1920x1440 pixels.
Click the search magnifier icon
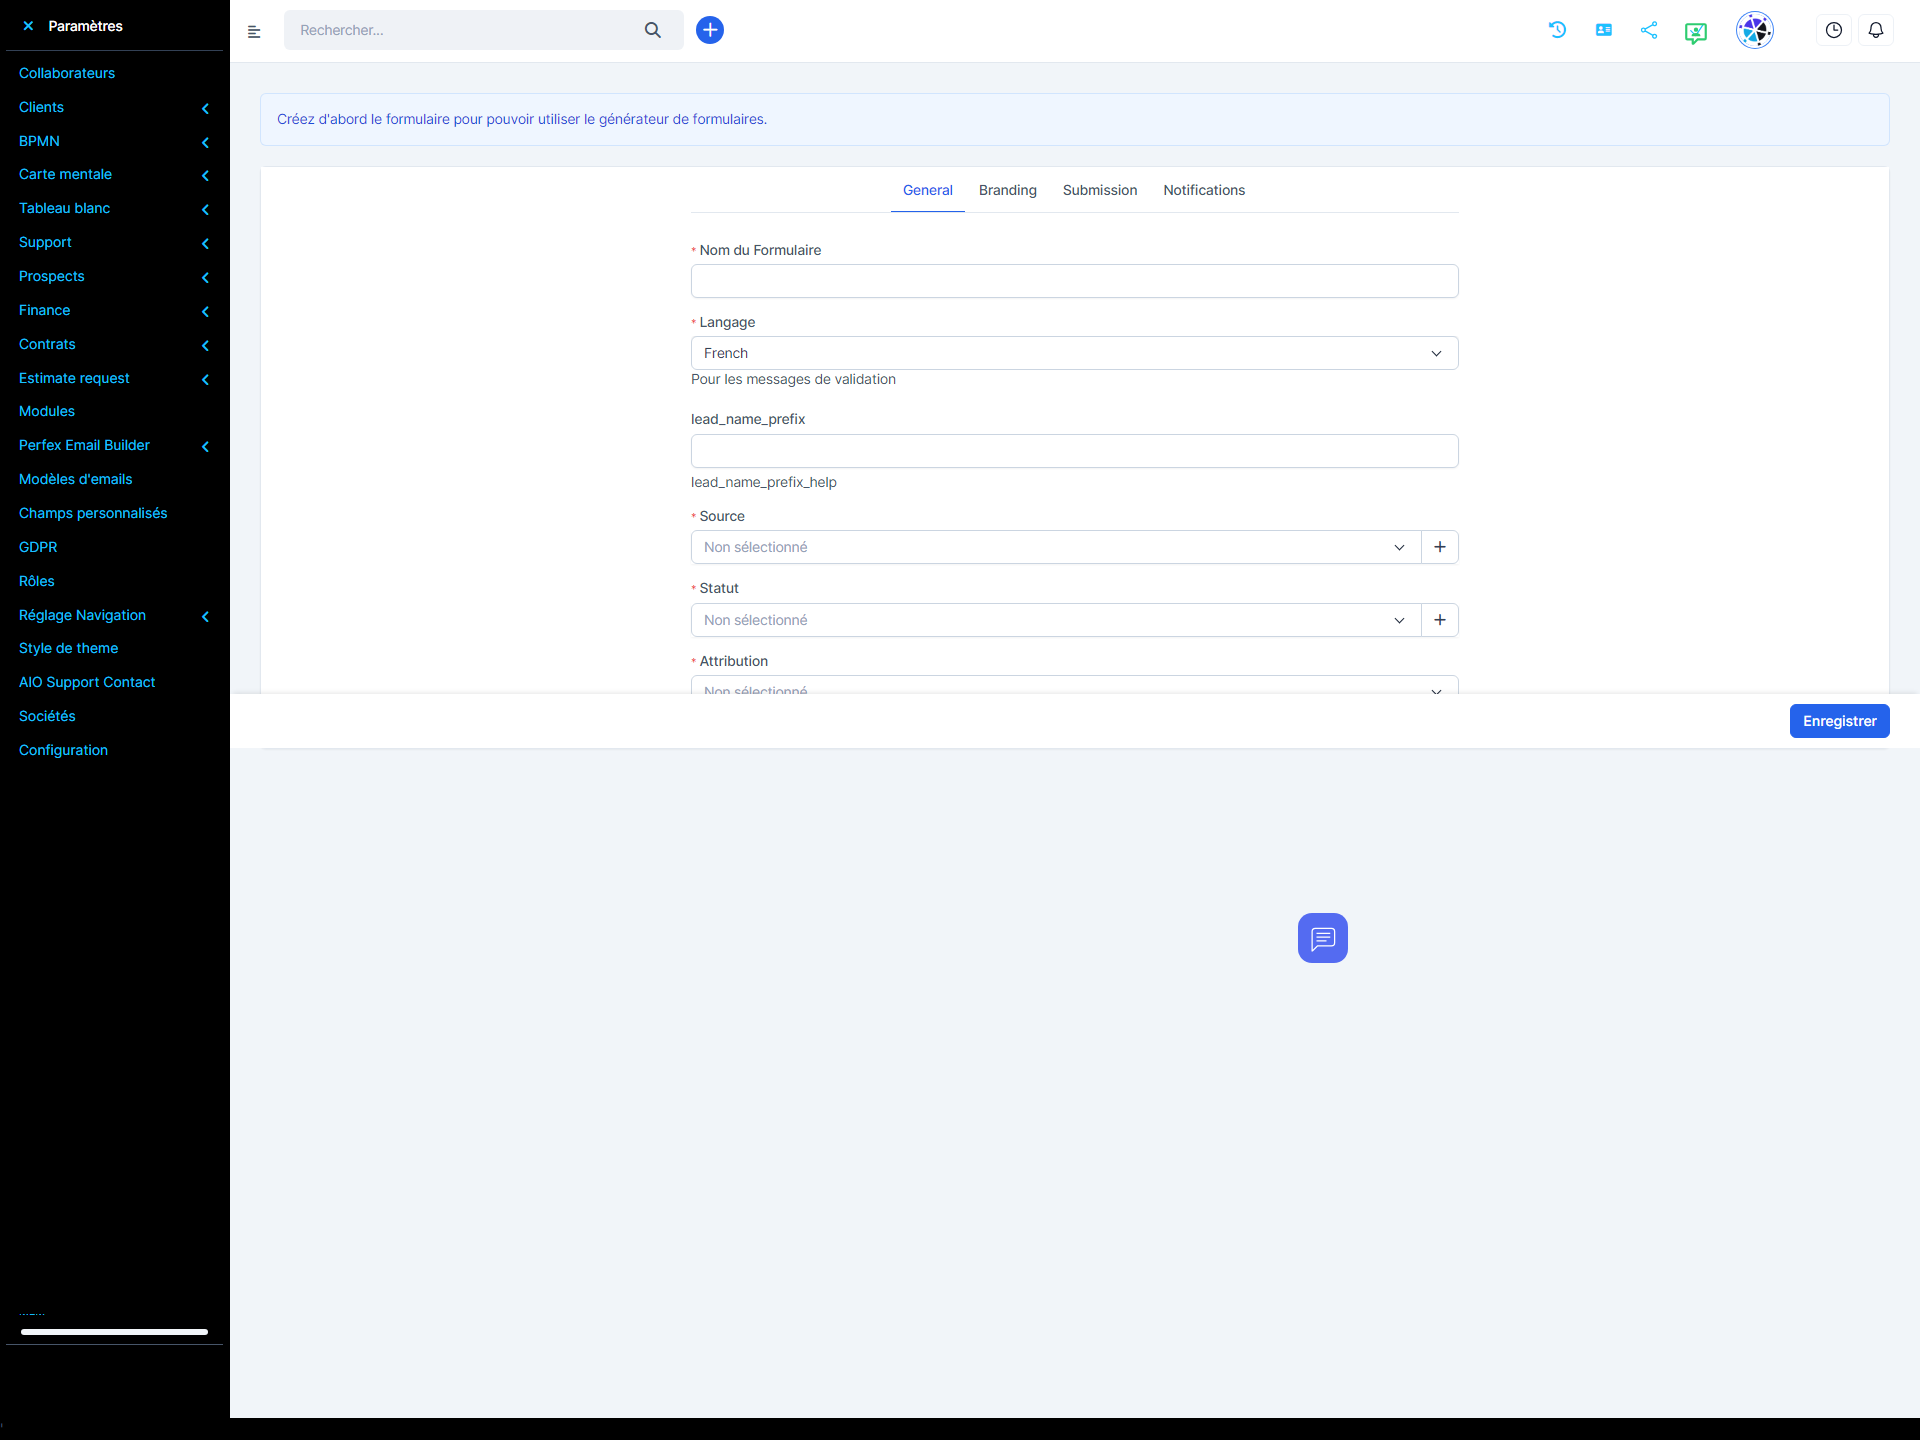point(653,30)
